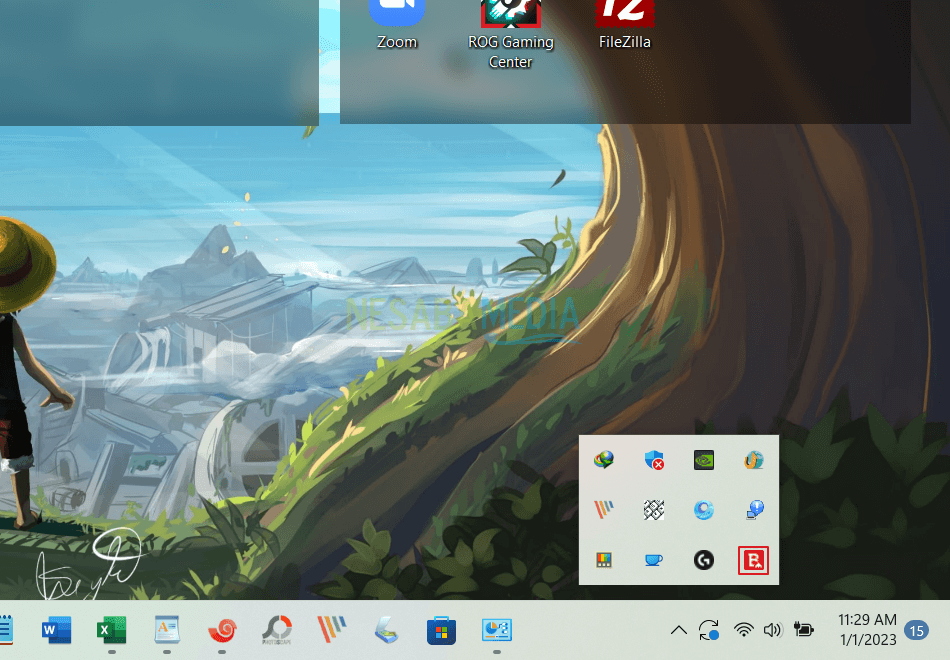Open the NVIDIA tray icon
The width and height of the screenshot is (950, 660).
703,460
